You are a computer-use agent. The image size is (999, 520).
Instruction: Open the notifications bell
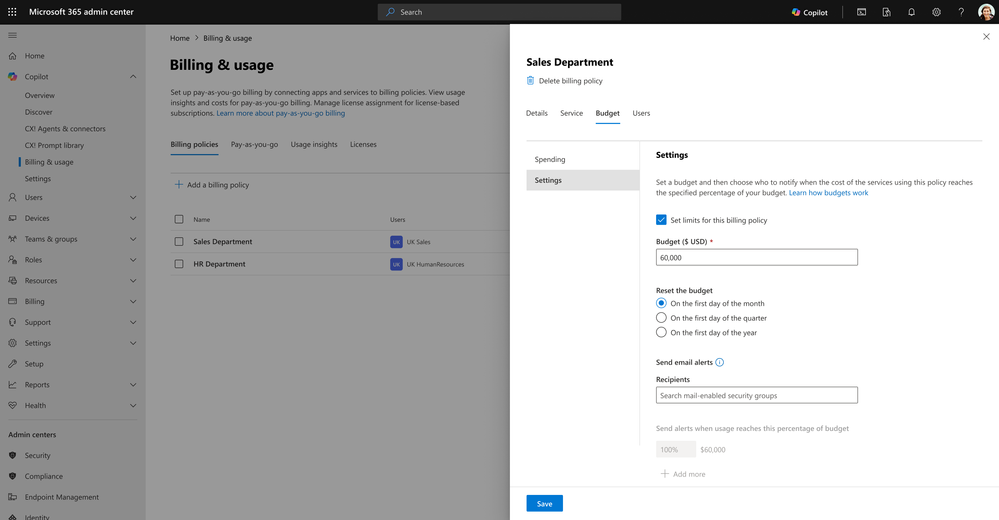[x=911, y=12]
